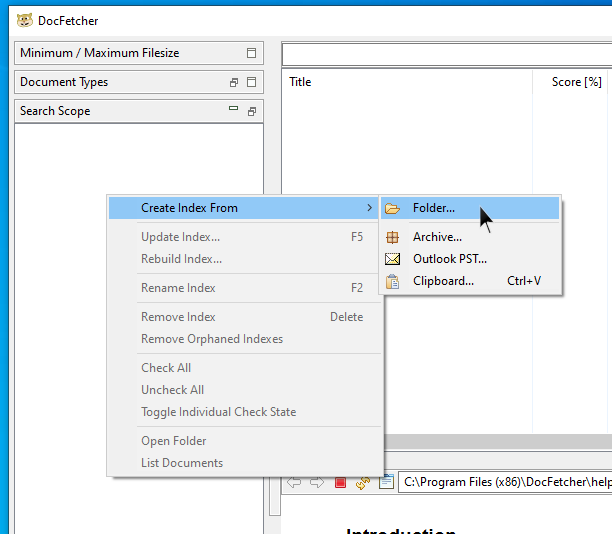
Task: Select Outlook PST... index source
Action: coord(470,259)
